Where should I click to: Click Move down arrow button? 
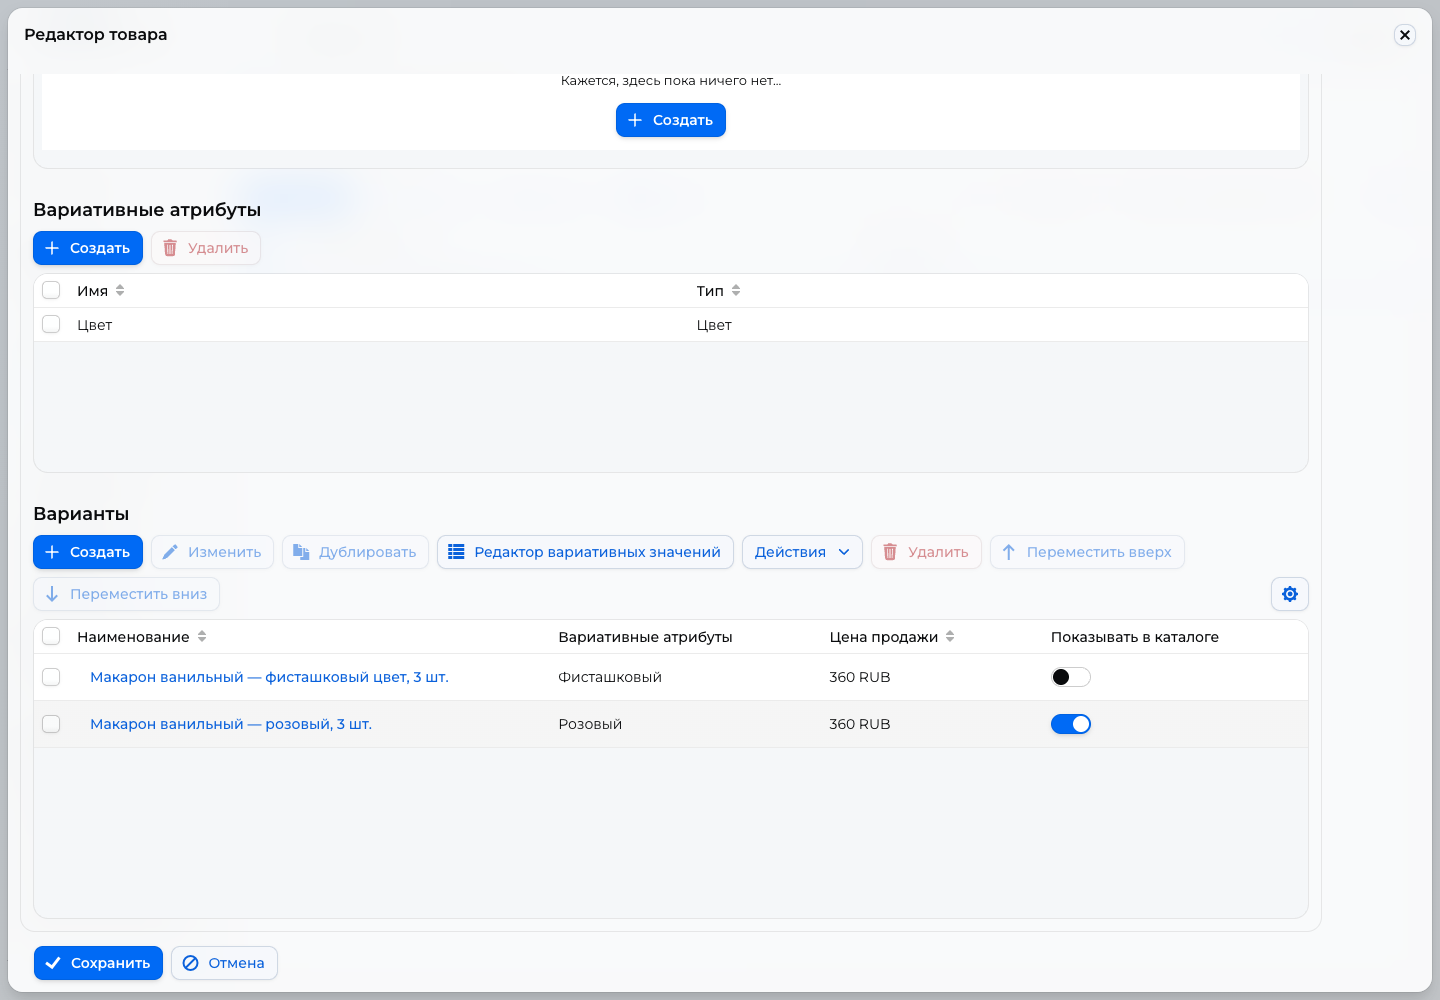(126, 594)
